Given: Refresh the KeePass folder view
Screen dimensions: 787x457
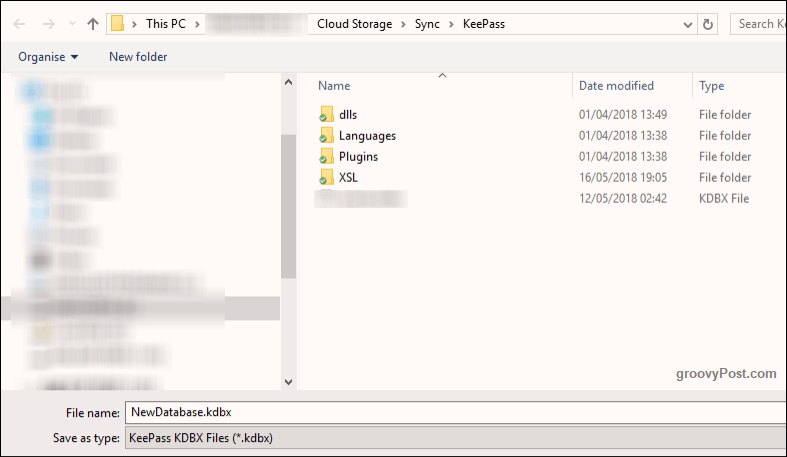Looking at the screenshot, I should 708,24.
